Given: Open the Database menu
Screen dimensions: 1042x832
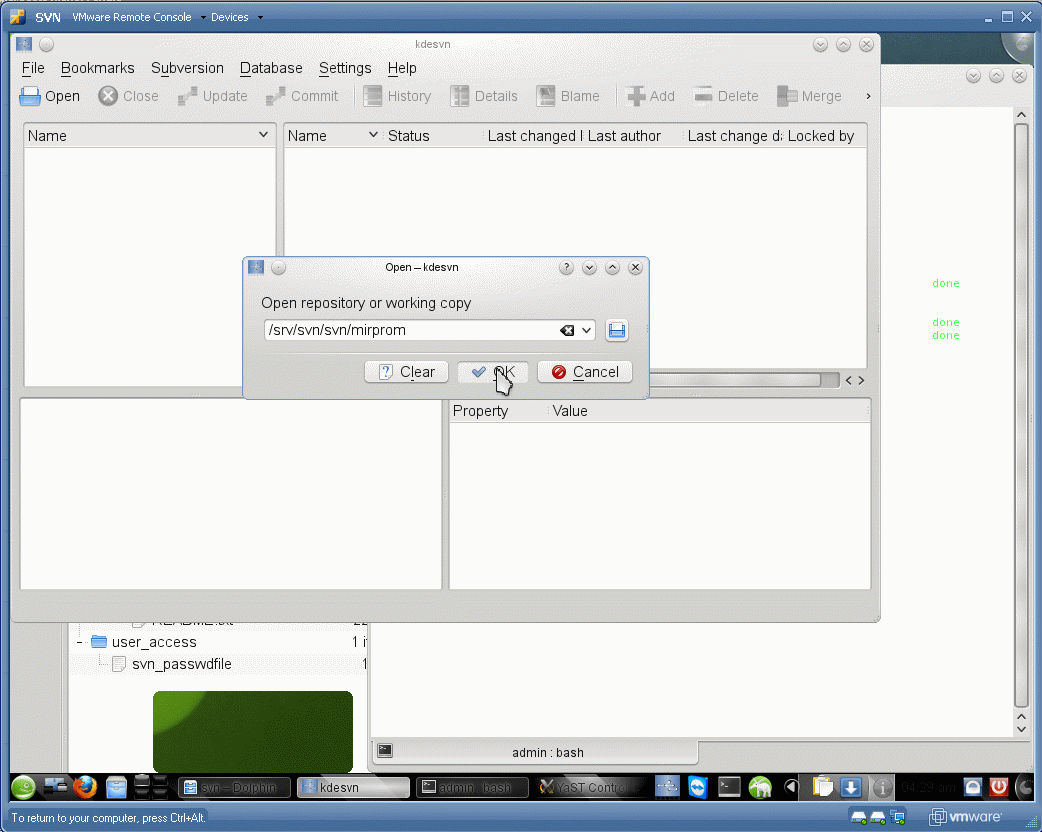Looking at the screenshot, I should pyautogui.click(x=271, y=68).
